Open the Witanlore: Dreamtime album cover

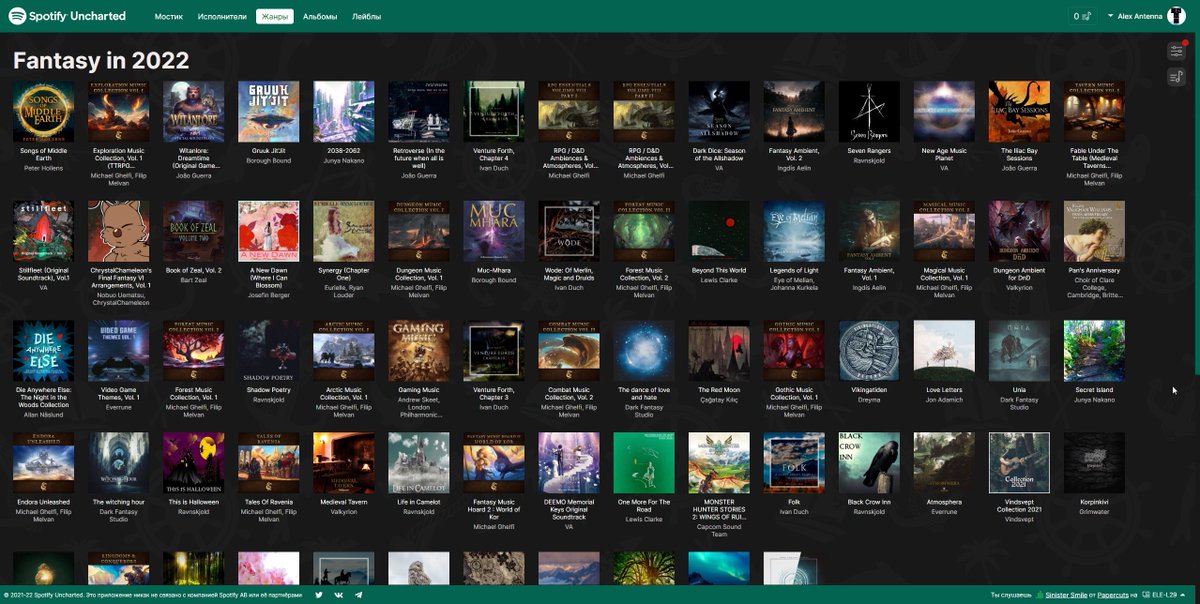coord(194,112)
